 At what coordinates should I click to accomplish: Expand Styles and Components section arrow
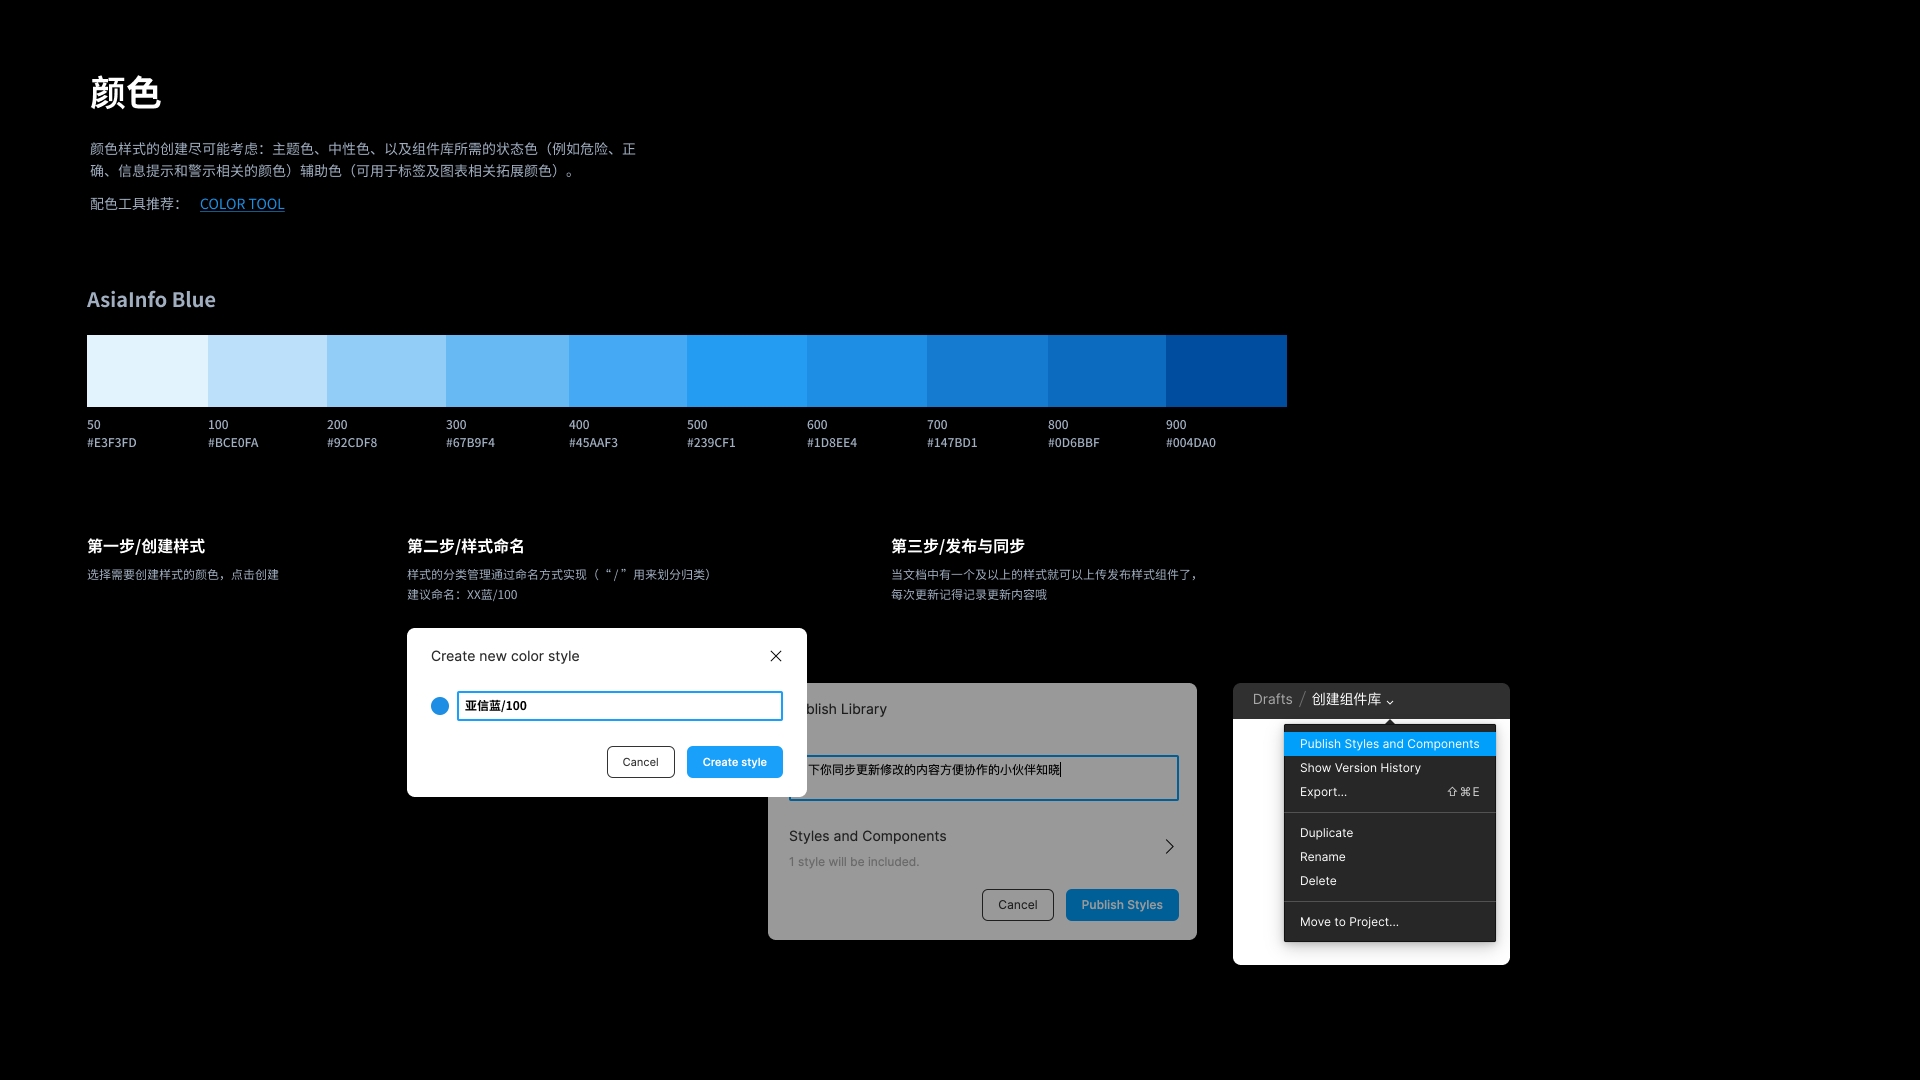(x=1168, y=847)
